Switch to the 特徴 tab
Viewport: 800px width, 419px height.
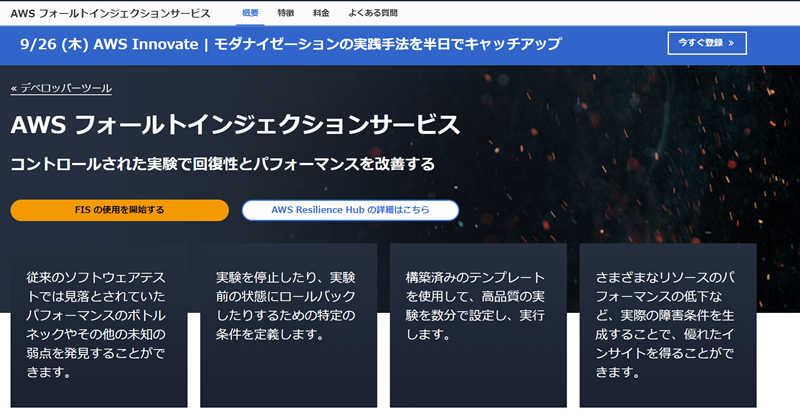click(286, 13)
